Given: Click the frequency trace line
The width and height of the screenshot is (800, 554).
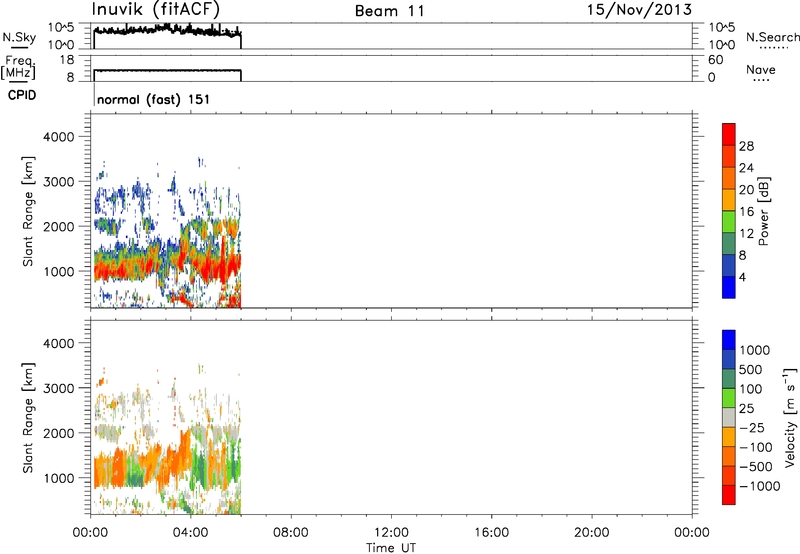Looking at the screenshot, I should (x=167, y=70).
